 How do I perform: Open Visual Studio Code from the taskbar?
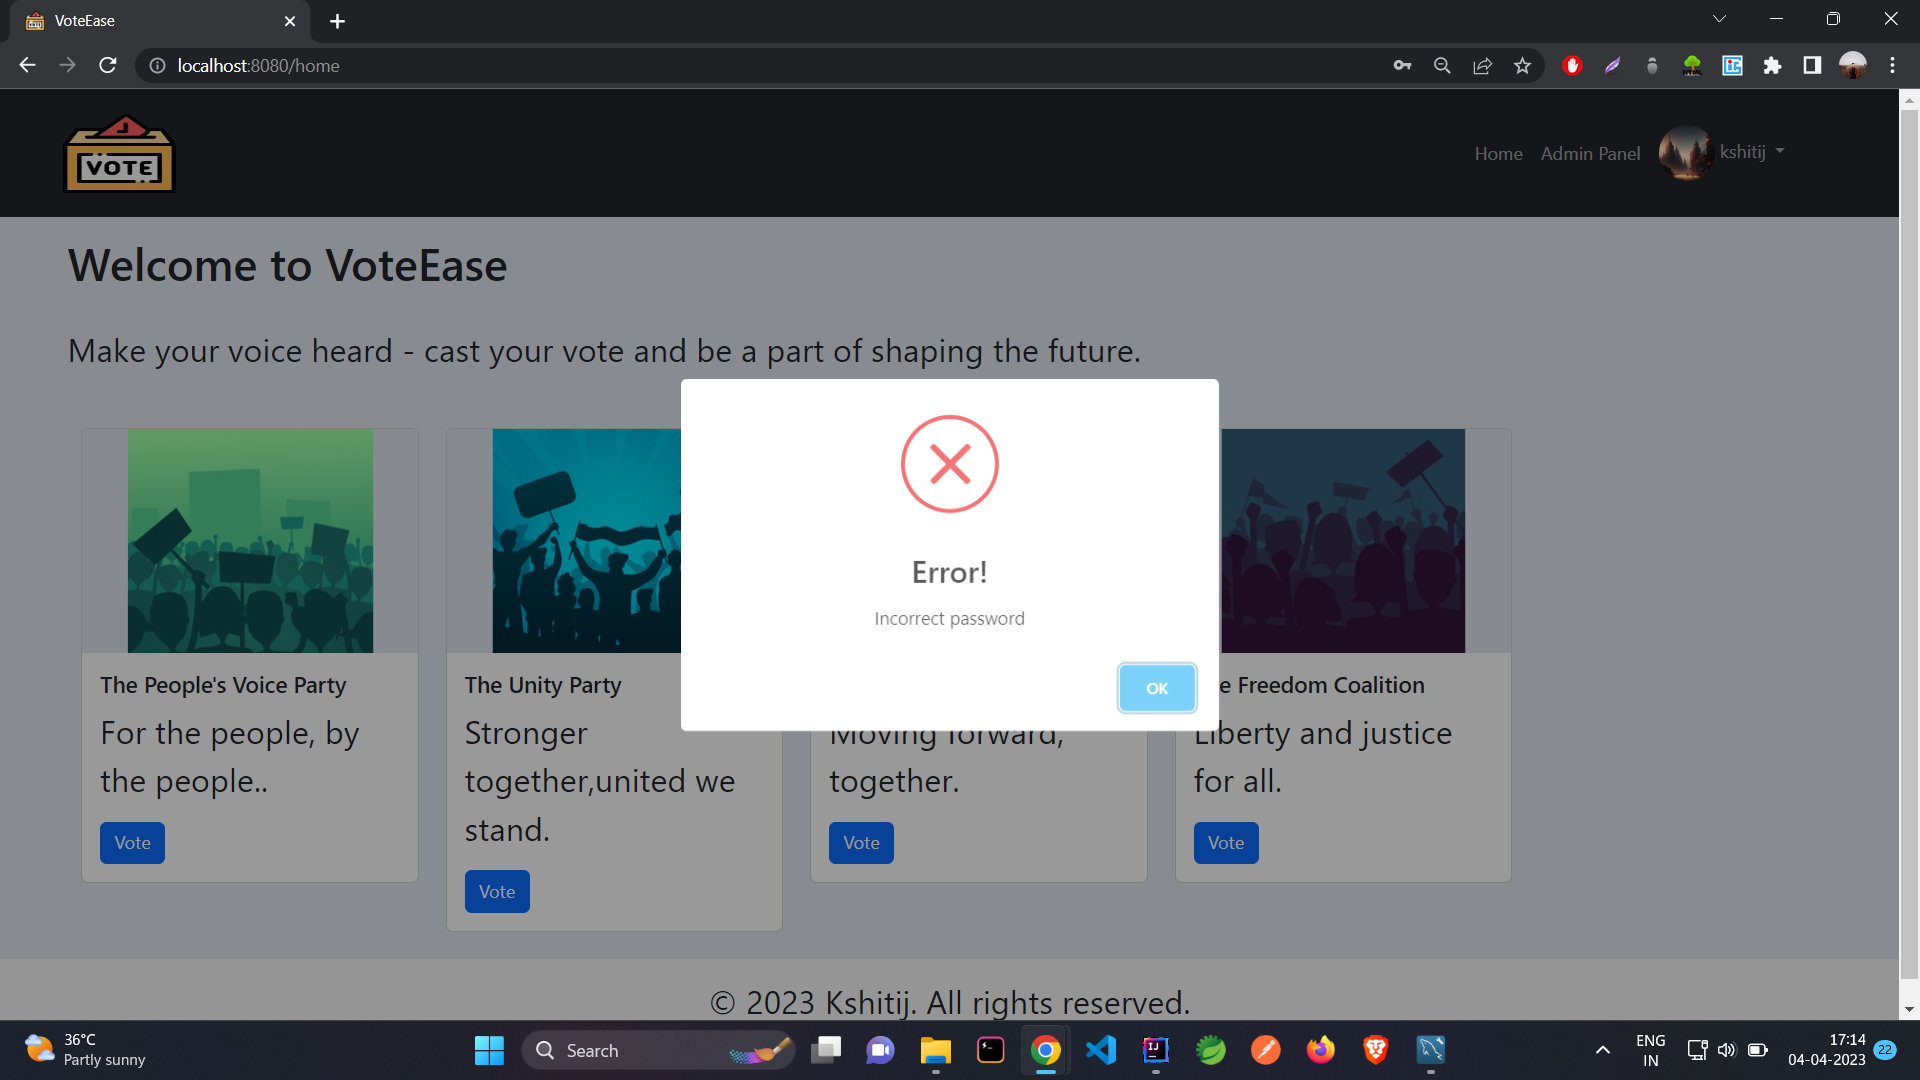point(1101,1050)
